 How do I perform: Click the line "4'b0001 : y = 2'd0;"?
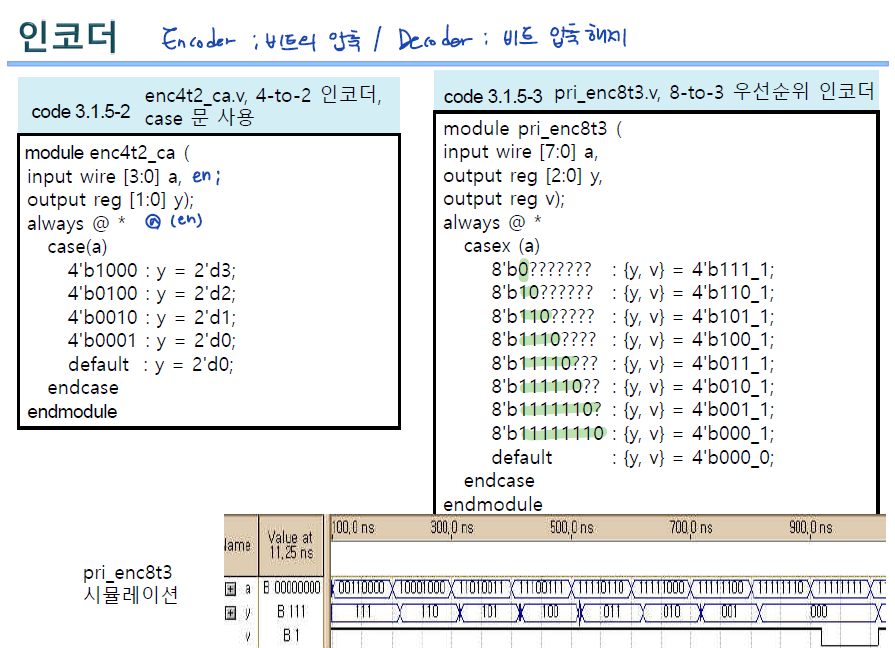coord(151,341)
